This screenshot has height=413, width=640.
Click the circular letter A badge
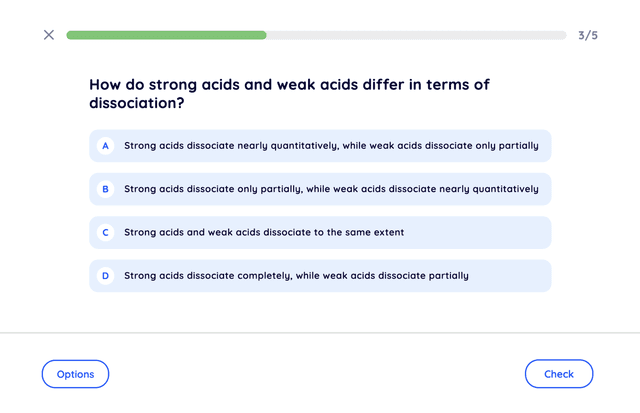105,146
